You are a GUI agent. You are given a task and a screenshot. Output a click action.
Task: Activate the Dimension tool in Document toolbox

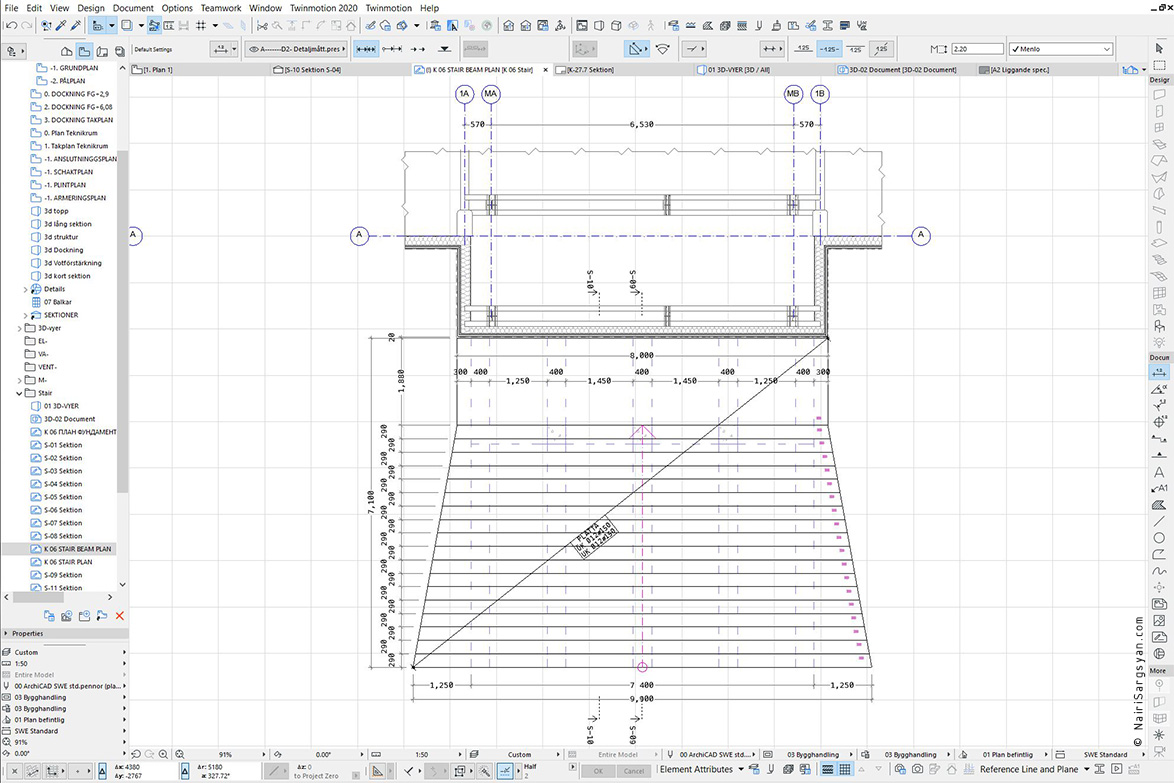[x=1159, y=372]
